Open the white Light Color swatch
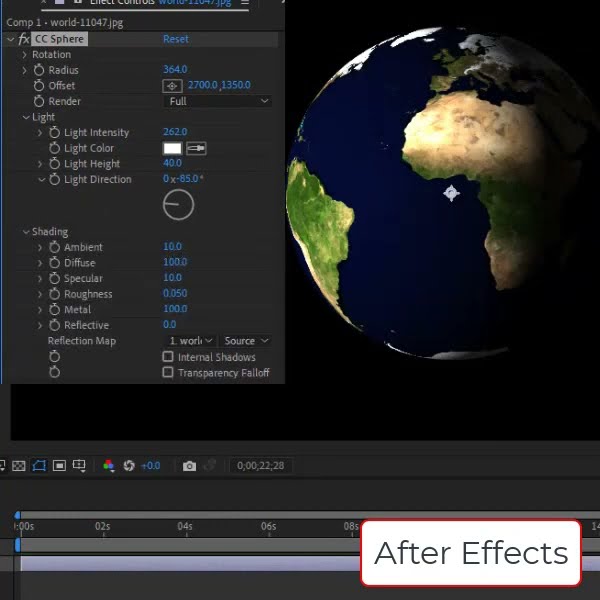Viewport: 600px width, 600px height. pos(172,148)
